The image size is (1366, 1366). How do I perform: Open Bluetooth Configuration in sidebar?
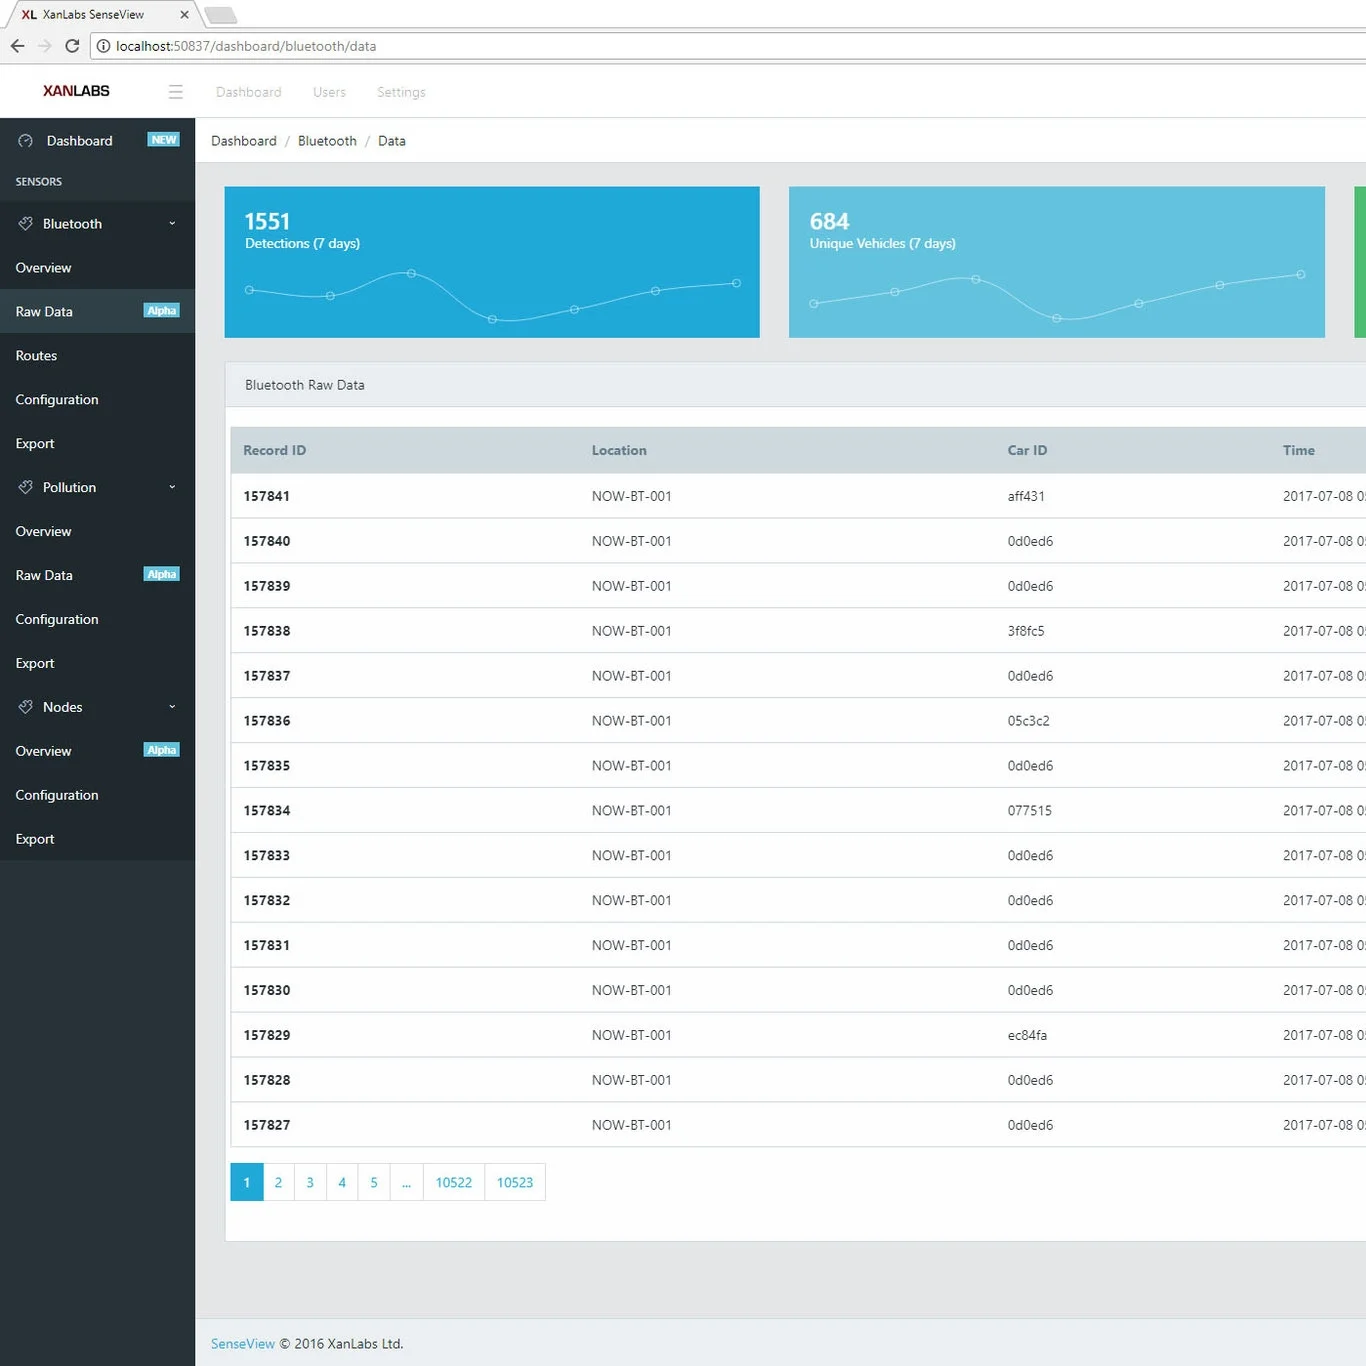97,400
